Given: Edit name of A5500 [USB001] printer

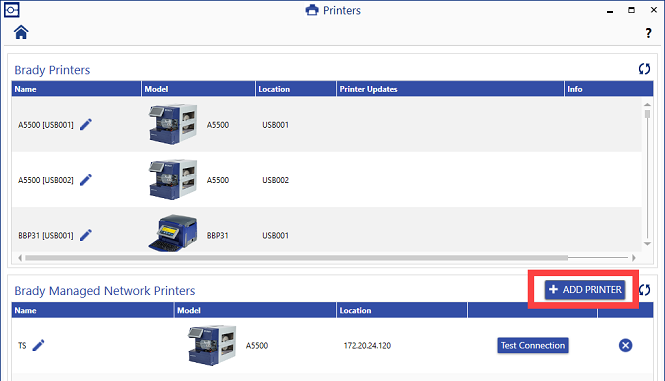Looking at the screenshot, I should pyautogui.click(x=86, y=125).
